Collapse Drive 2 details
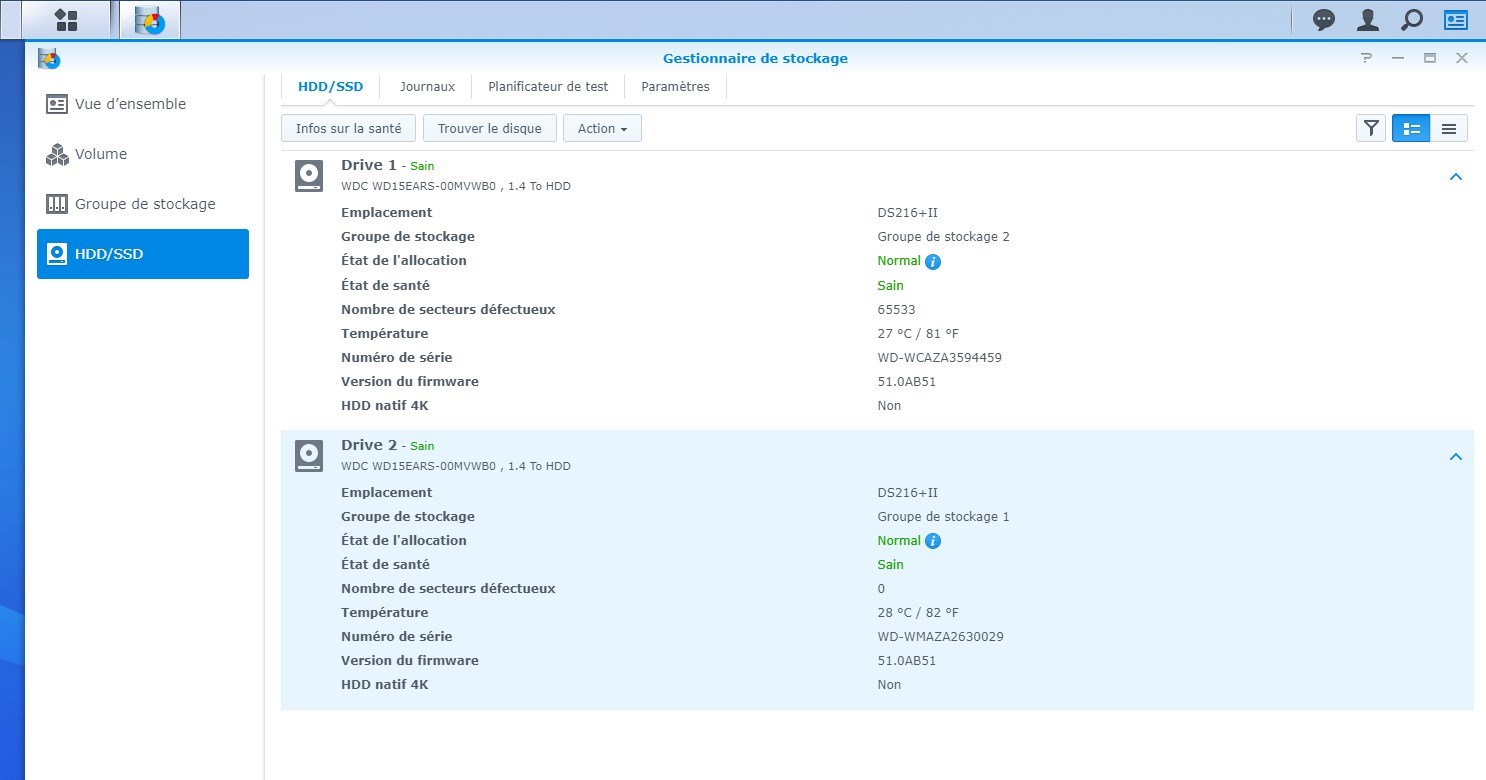Image resolution: width=1486 pixels, height=780 pixels. 1456,457
